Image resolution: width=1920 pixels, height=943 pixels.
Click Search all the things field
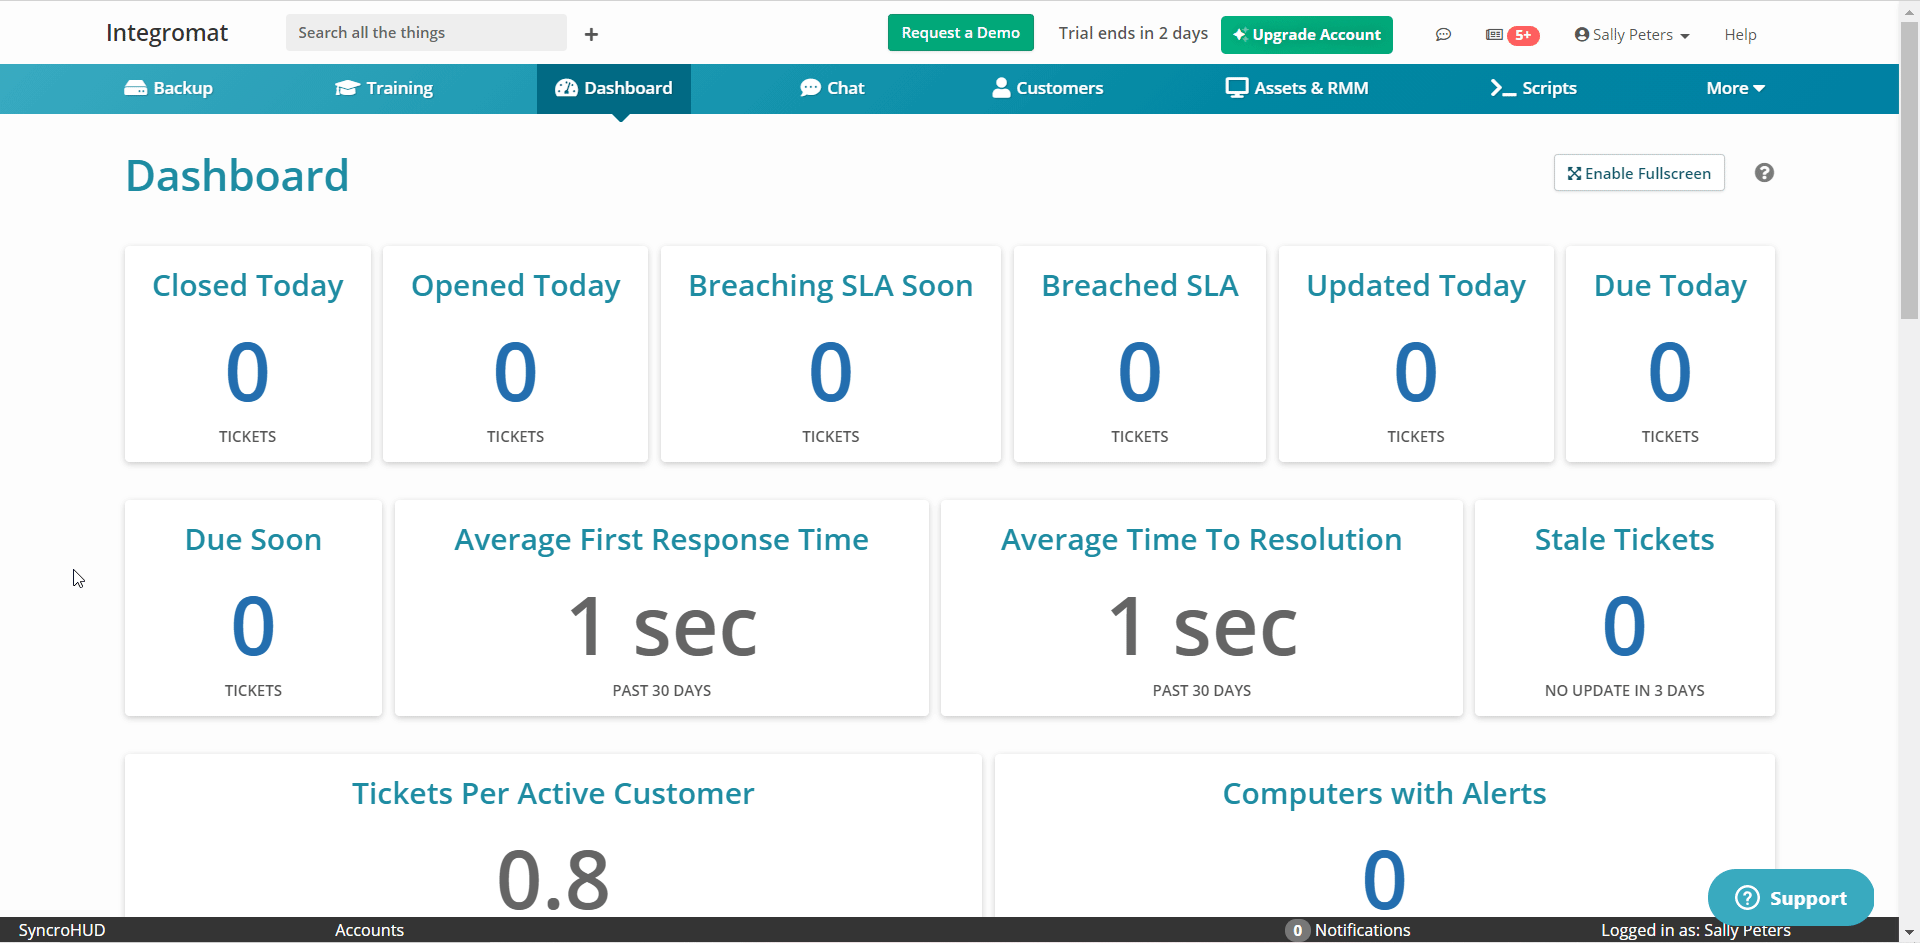pos(426,33)
